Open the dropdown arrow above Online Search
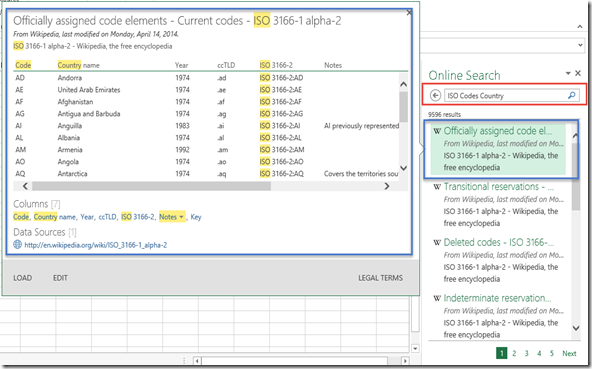The width and height of the screenshot is (592, 369). (x=580, y=45)
